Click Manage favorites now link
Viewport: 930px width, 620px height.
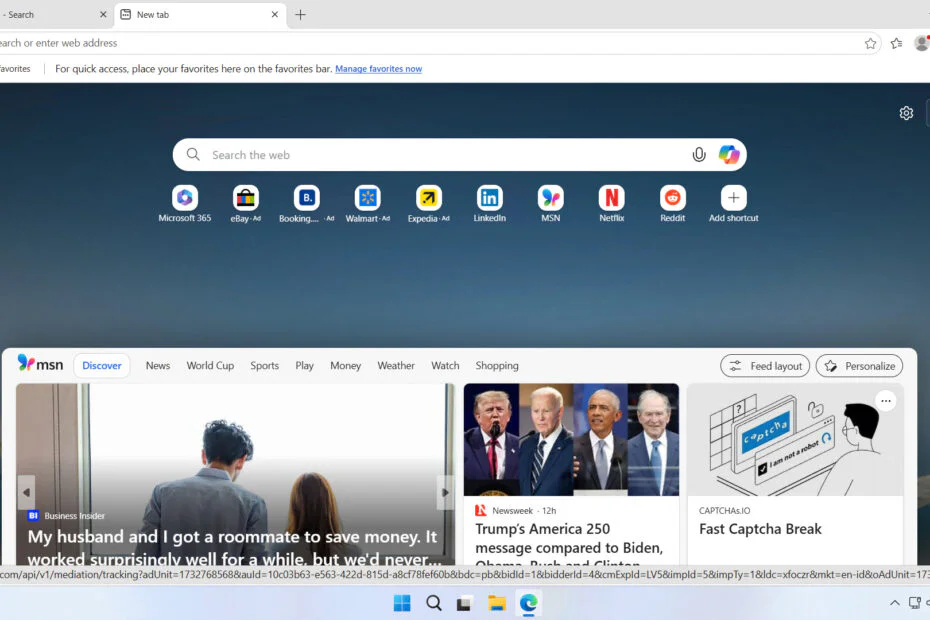(x=378, y=69)
